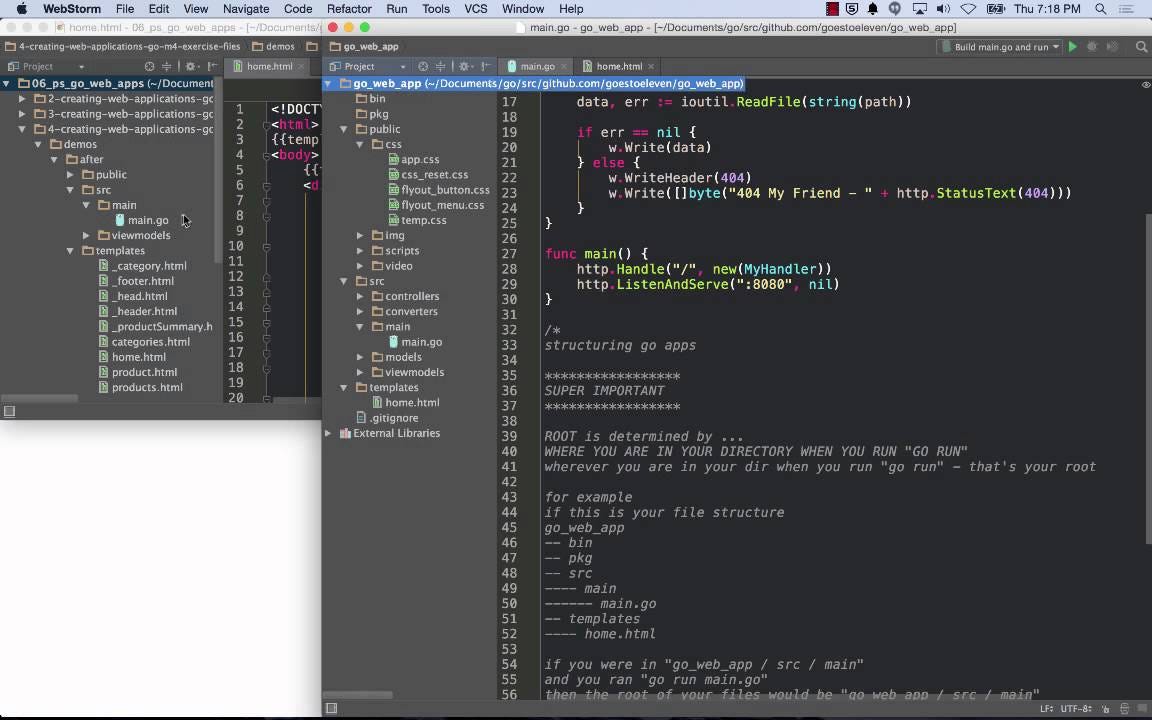
Task: Switch to the home.html editor tab
Action: 618,66
